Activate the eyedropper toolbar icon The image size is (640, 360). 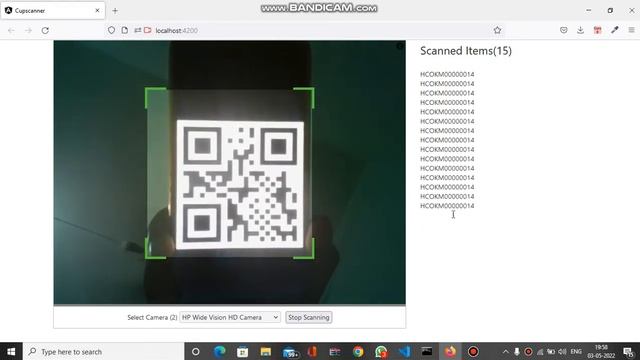615,30
